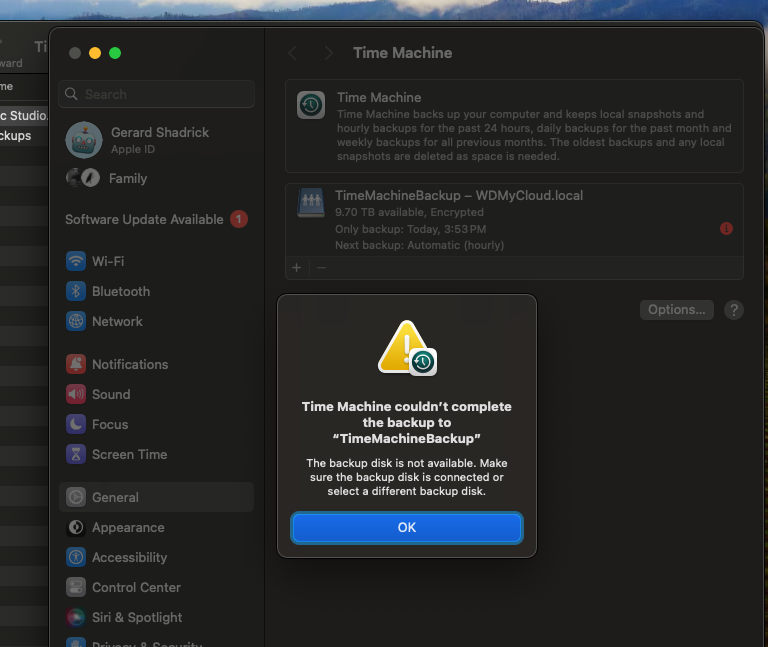Go back with the left arrow
This screenshot has height=647, width=768.
(x=292, y=53)
